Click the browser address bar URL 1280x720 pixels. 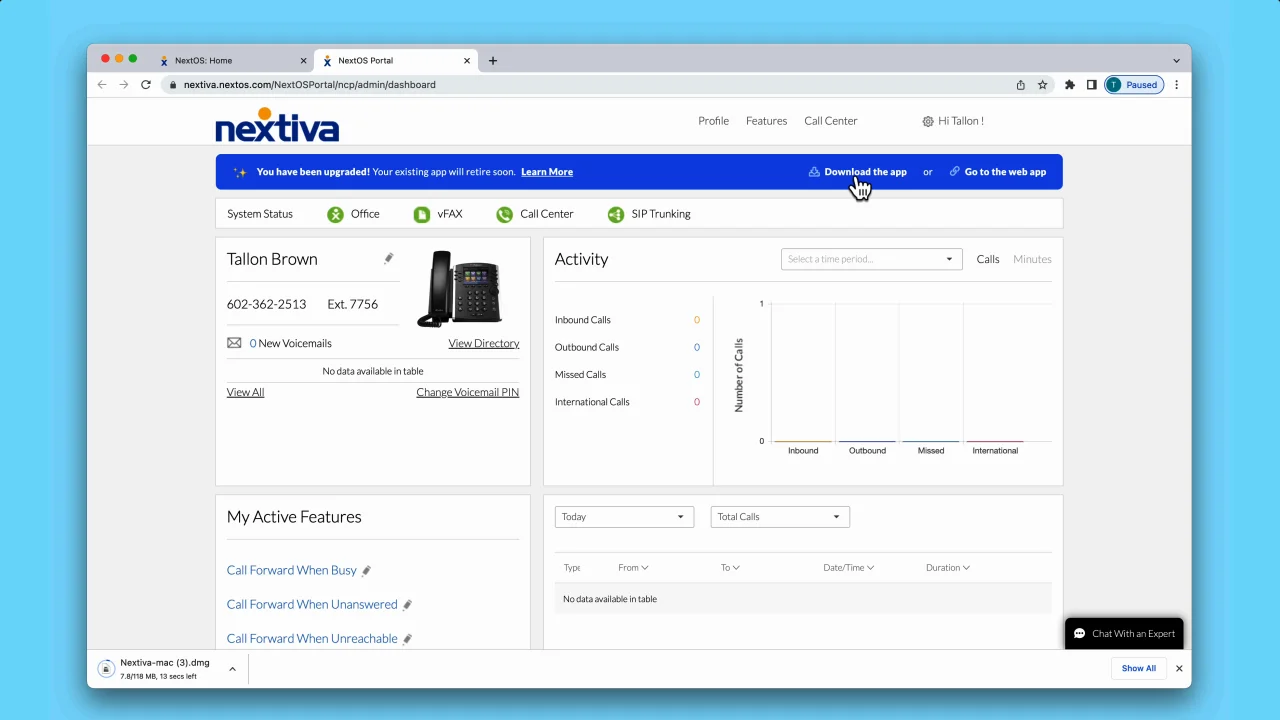309,85
